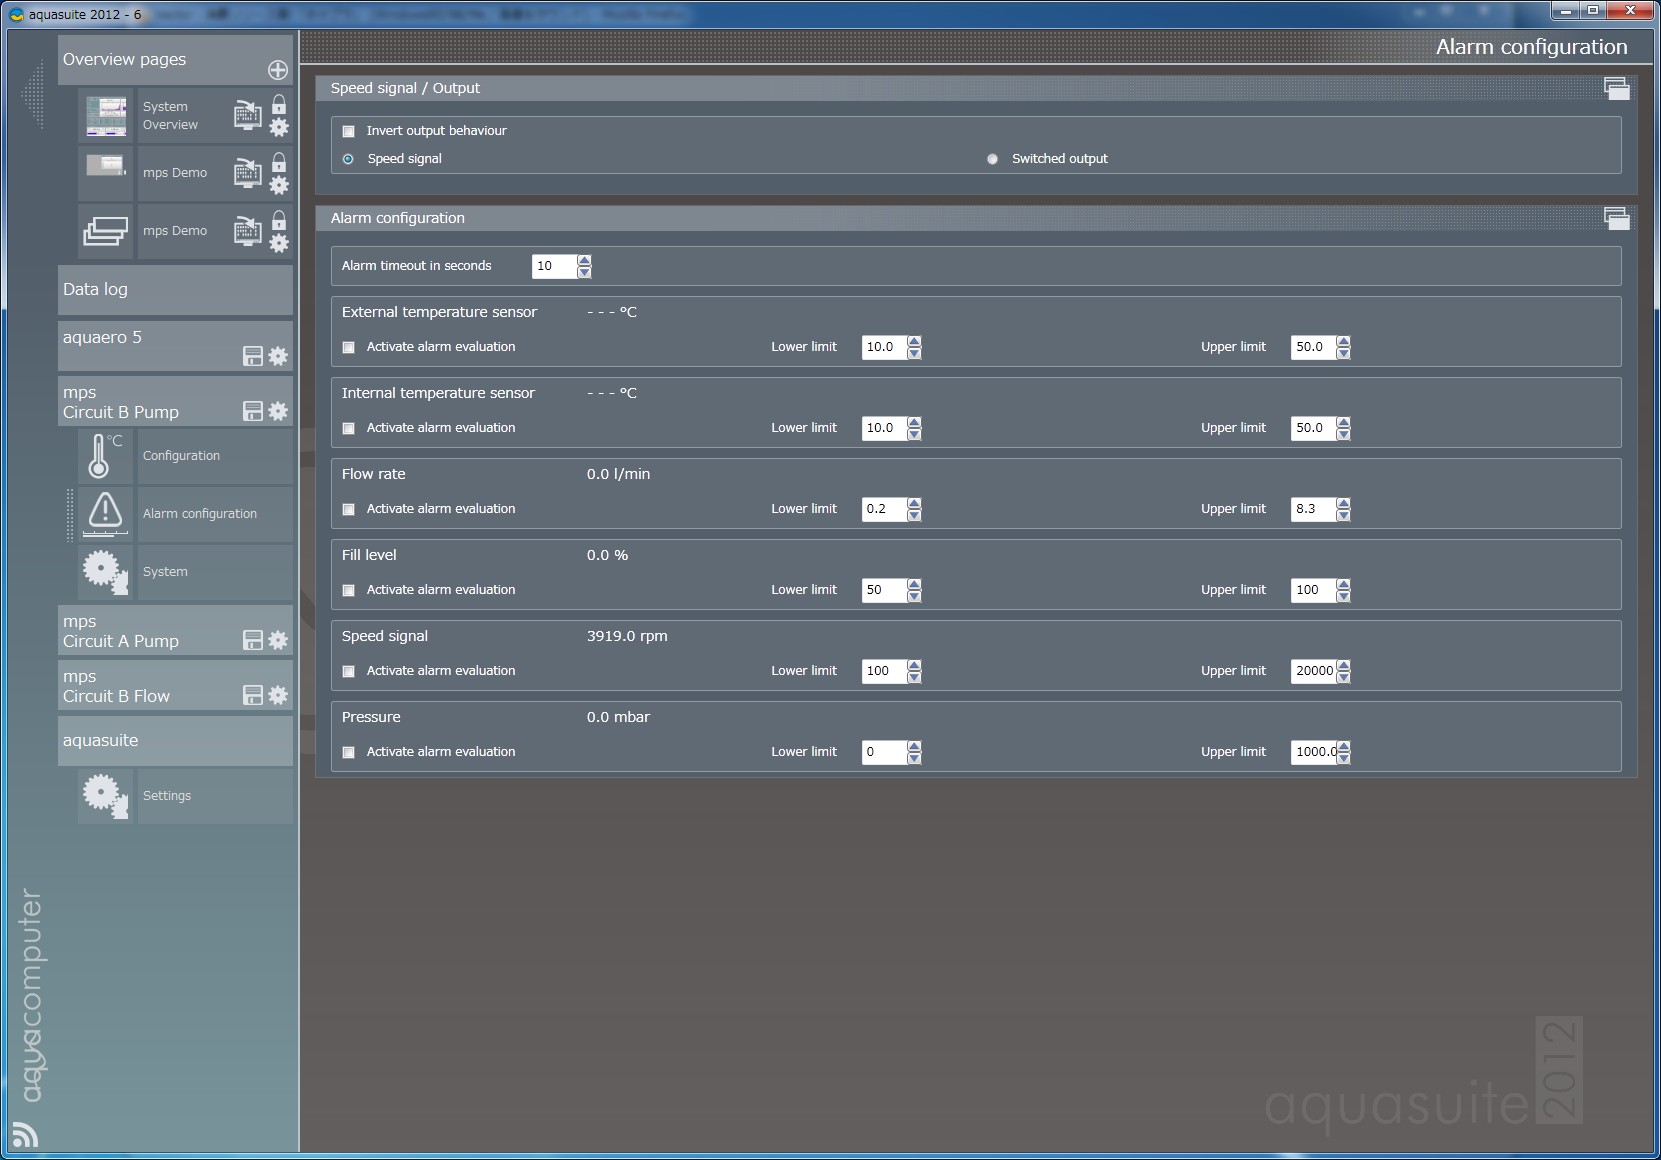This screenshot has height=1160, width=1661.
Task: Open the thermometer Configuration icon
Action: click(x=105, y=456)
